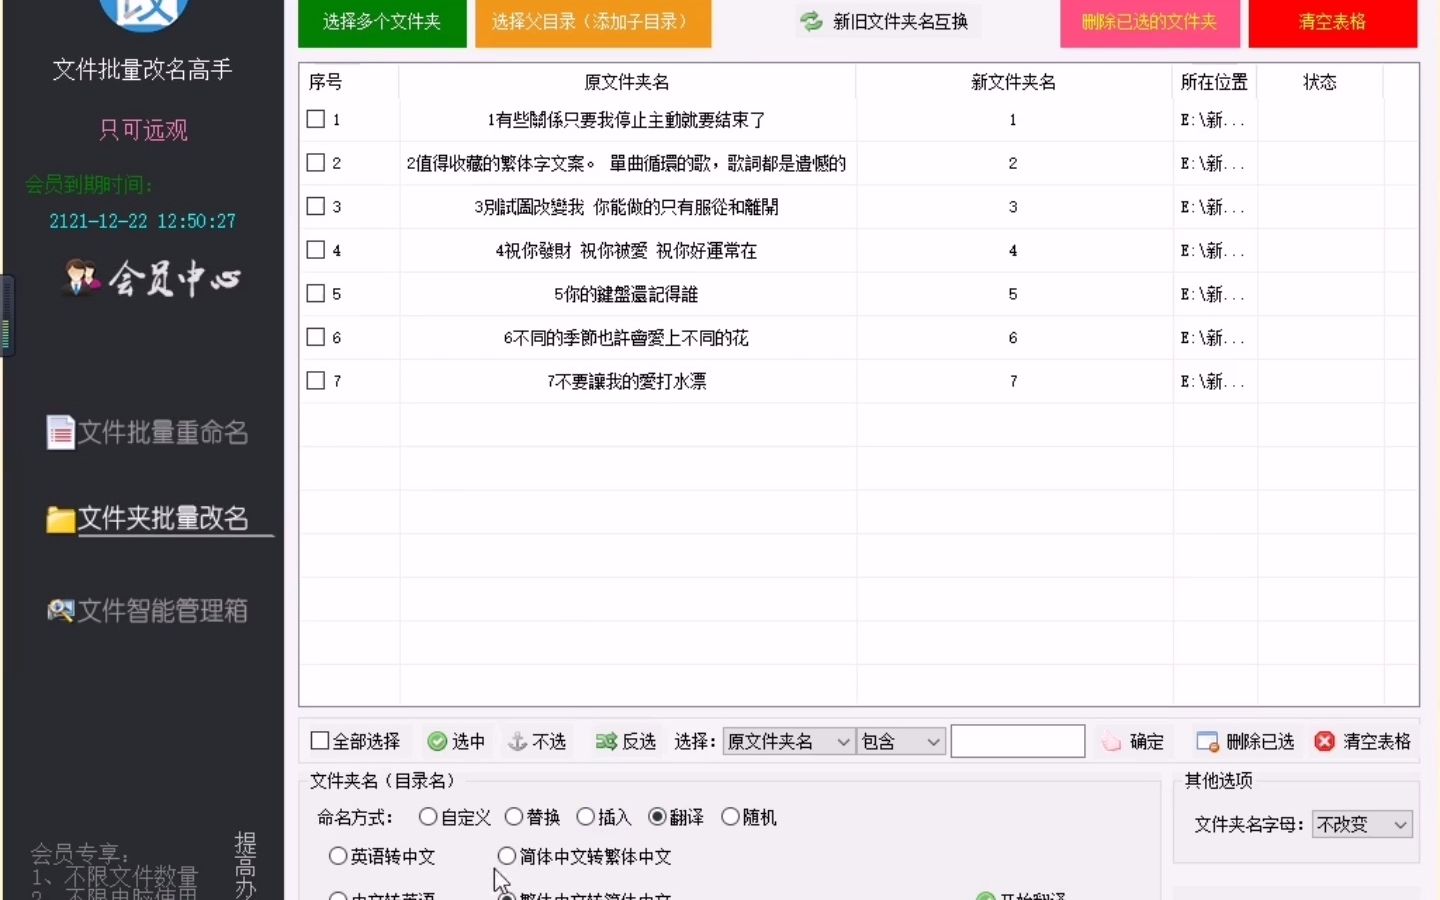Screen dimensions: 1440x900
Task: Open the 原文件夹名 selection dropdown
Action: [x=789, y=741]
